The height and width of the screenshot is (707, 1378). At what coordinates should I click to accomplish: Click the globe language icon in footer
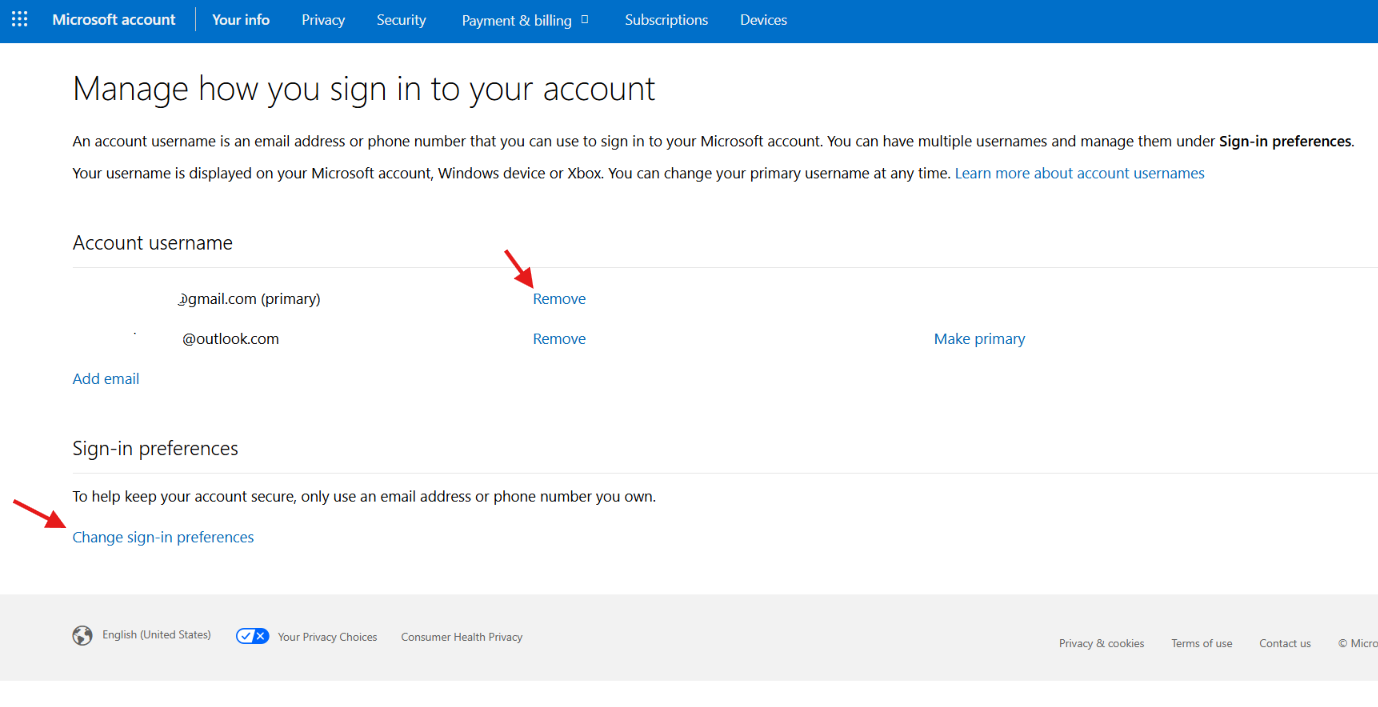(82, 636)
